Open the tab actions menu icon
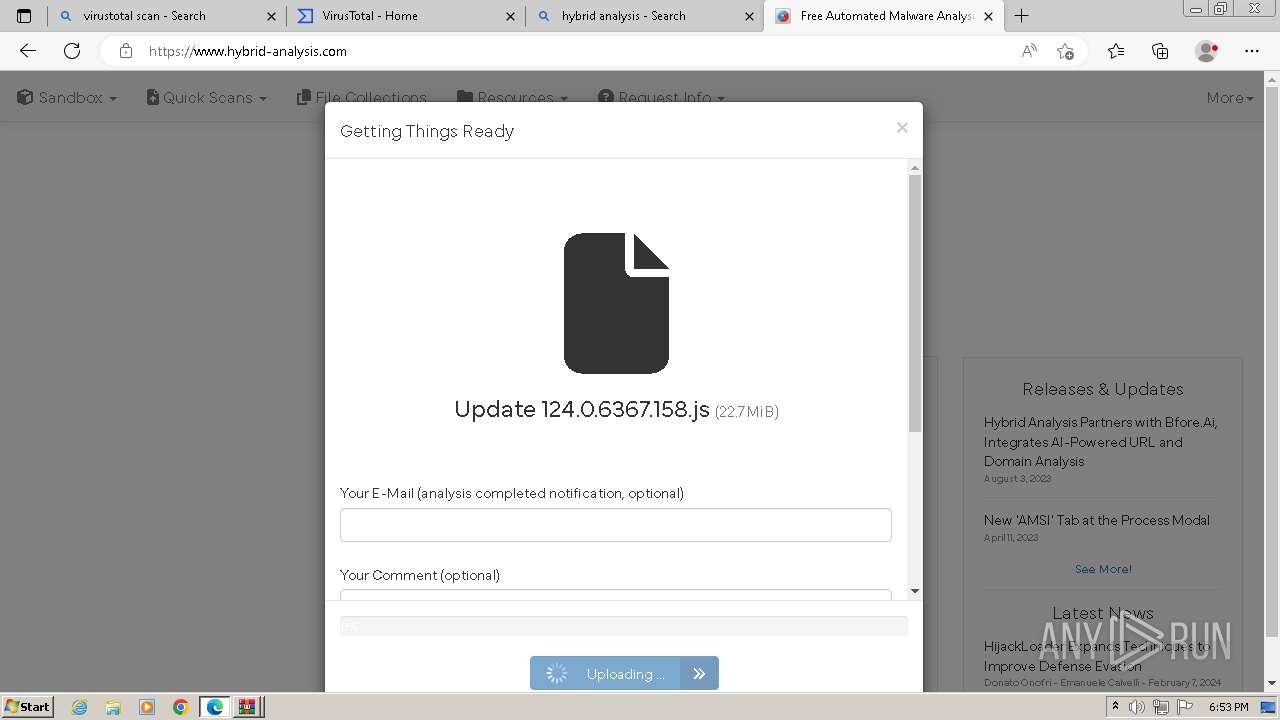 pyautogui.click(x=24, y=16)
